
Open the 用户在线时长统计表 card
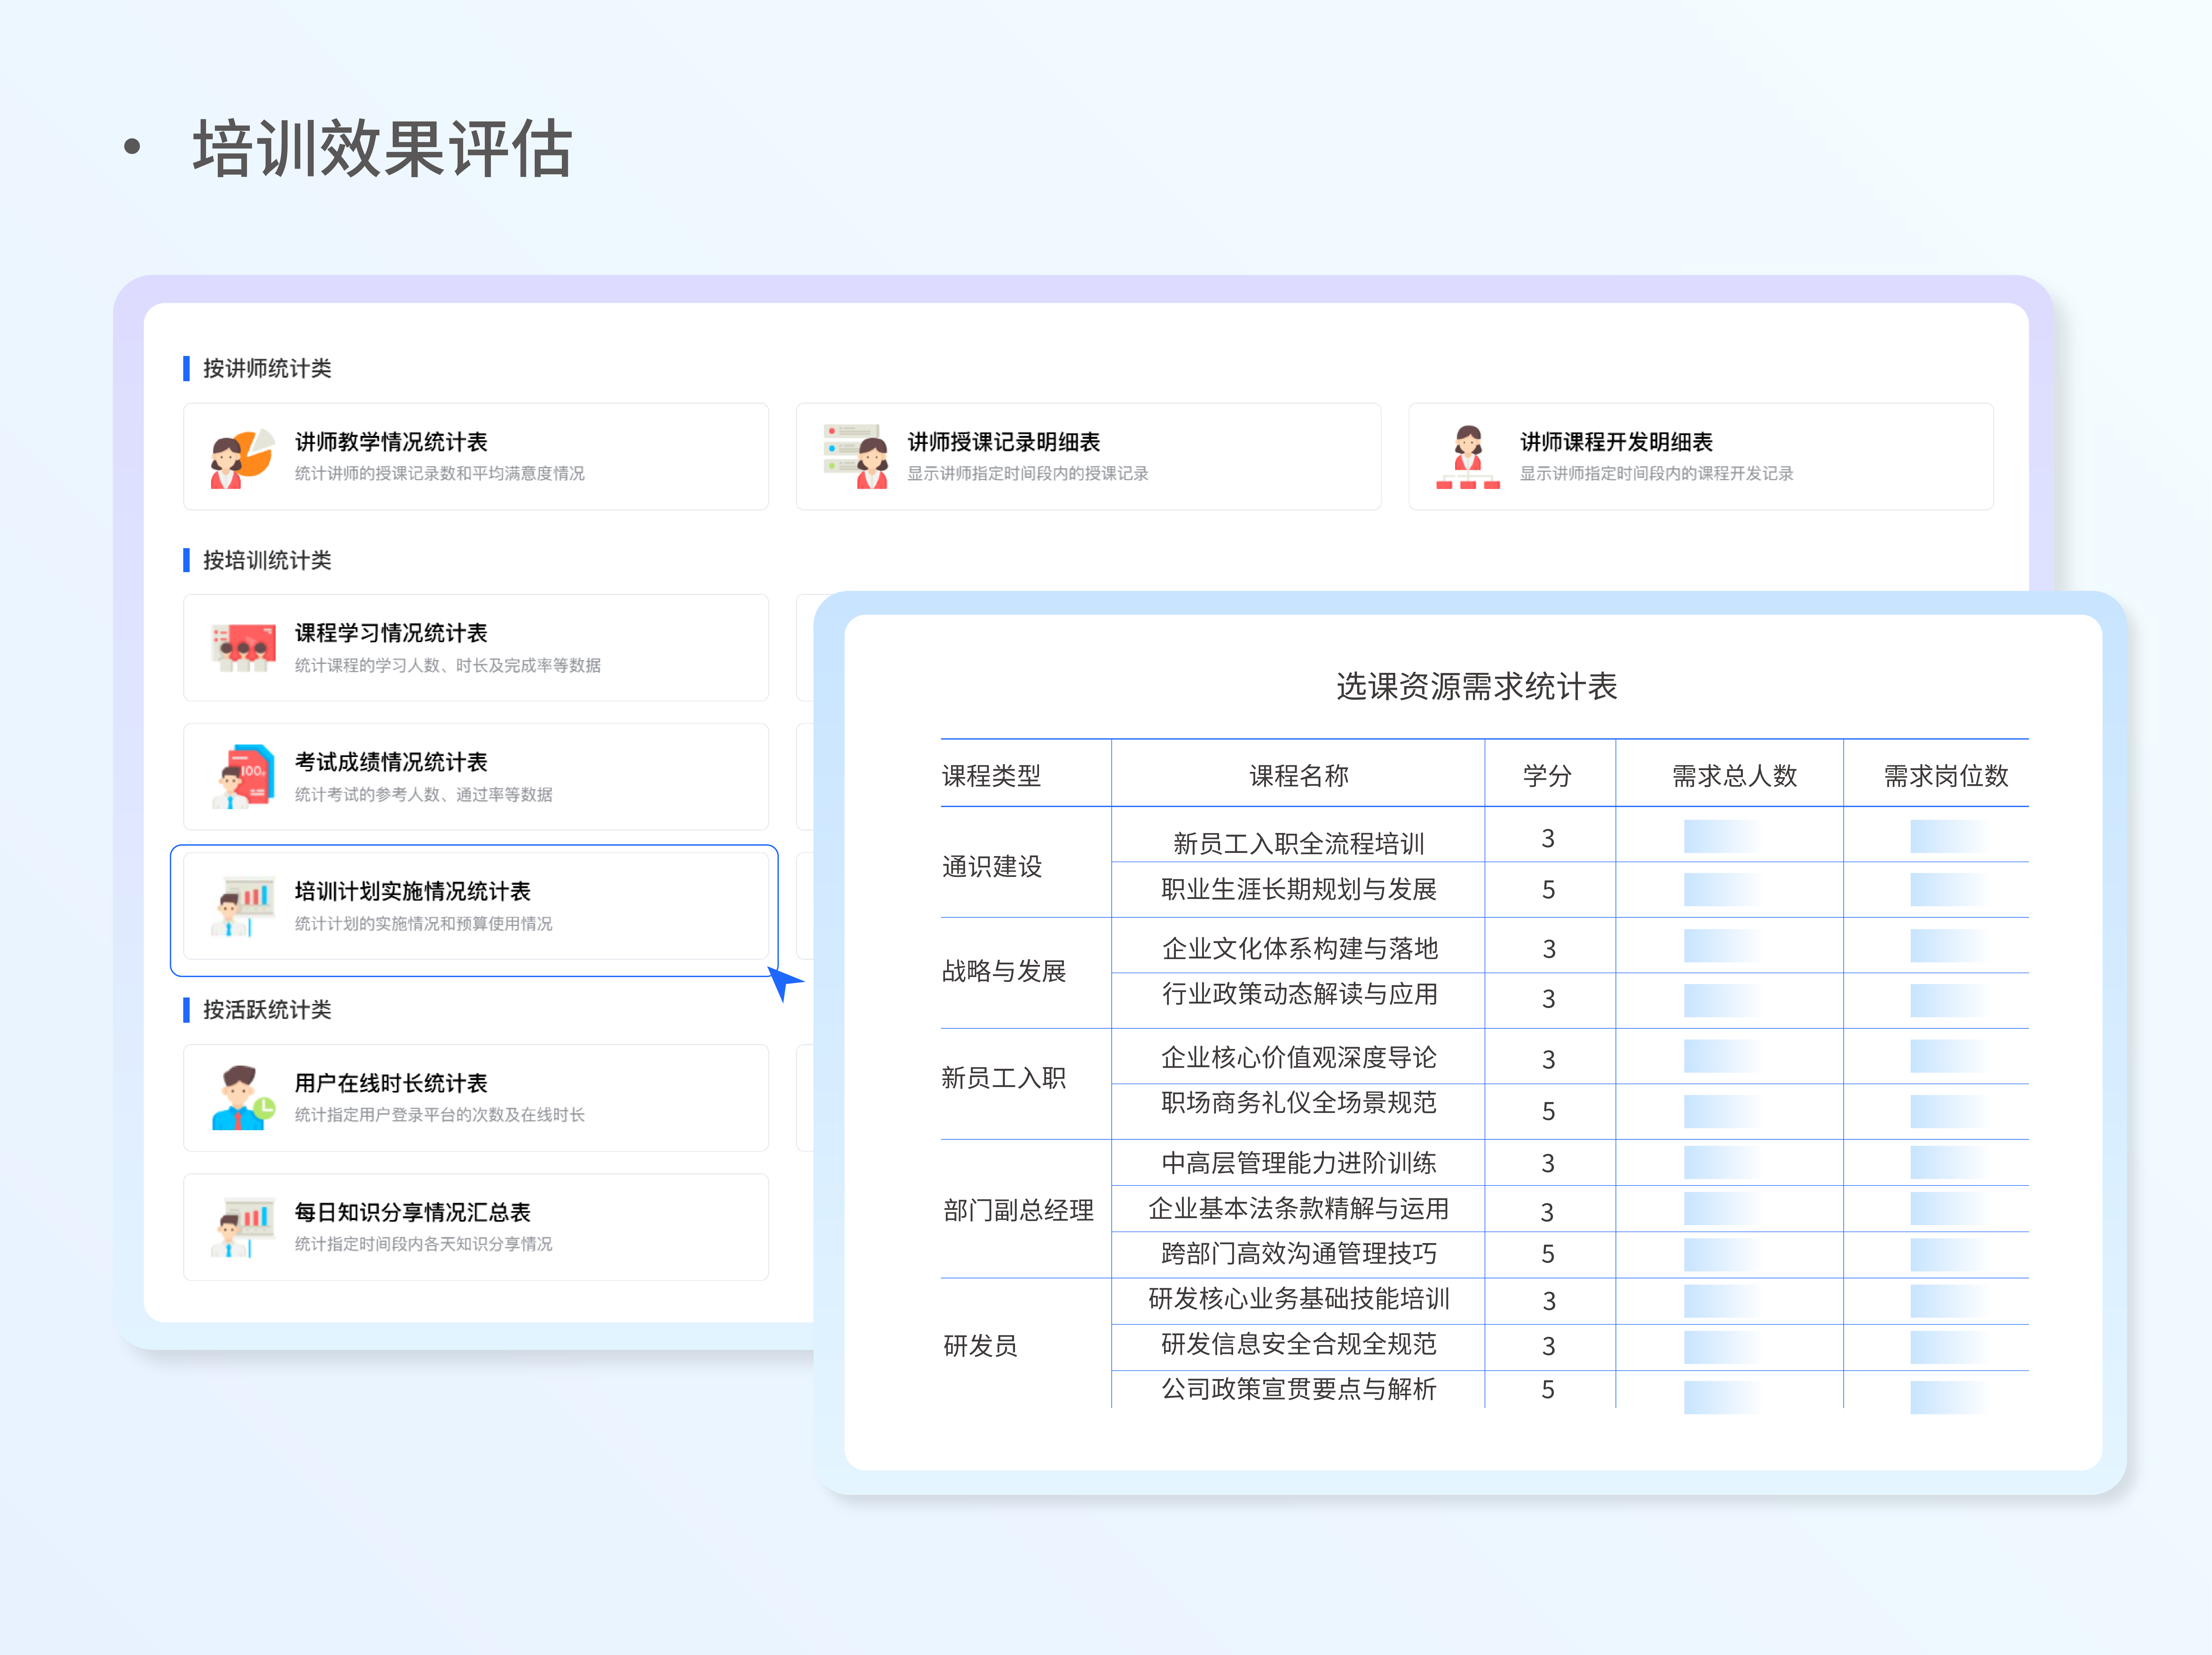[476, 1098]
